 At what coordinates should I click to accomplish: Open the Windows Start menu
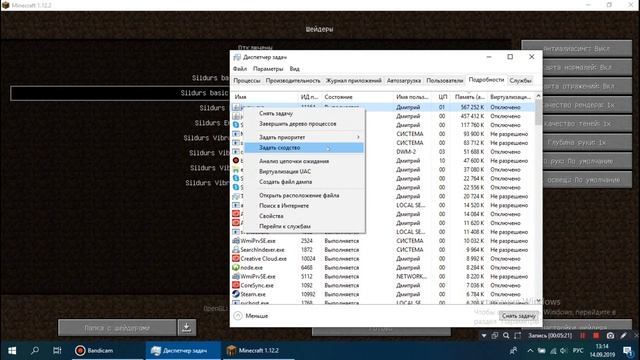[12, 351]
